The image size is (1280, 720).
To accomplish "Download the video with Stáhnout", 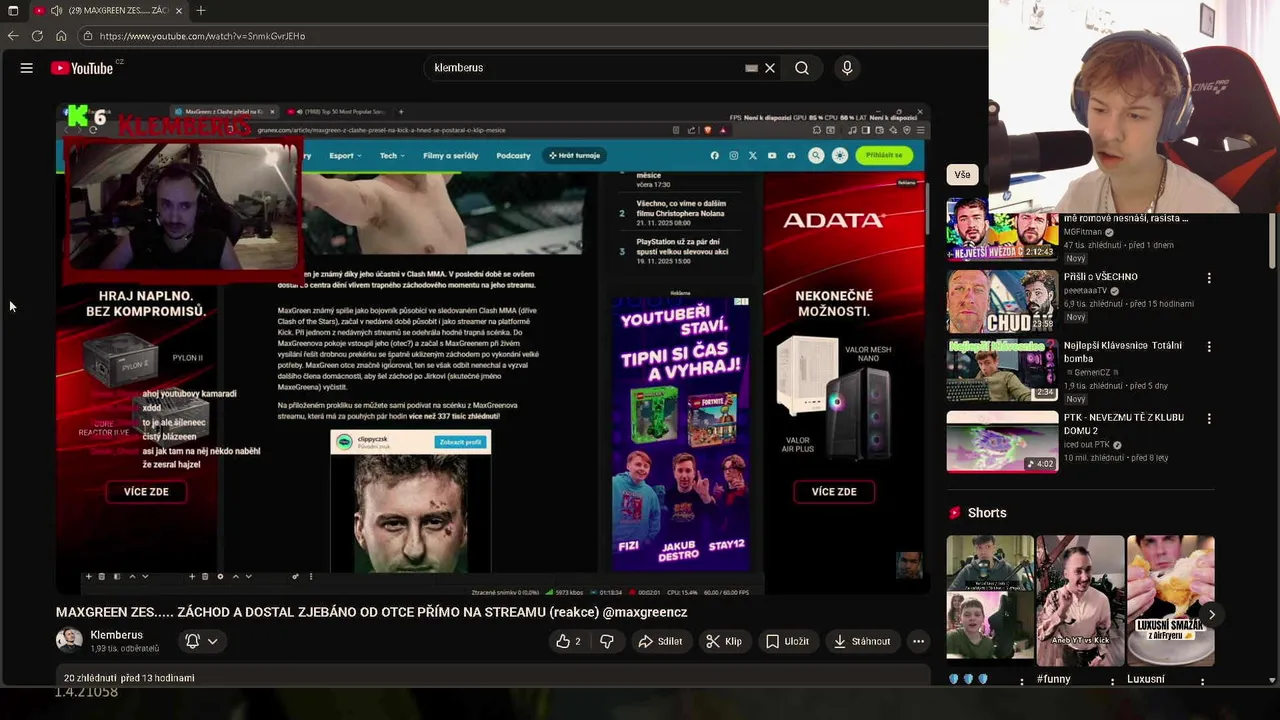I will (862, 641).
